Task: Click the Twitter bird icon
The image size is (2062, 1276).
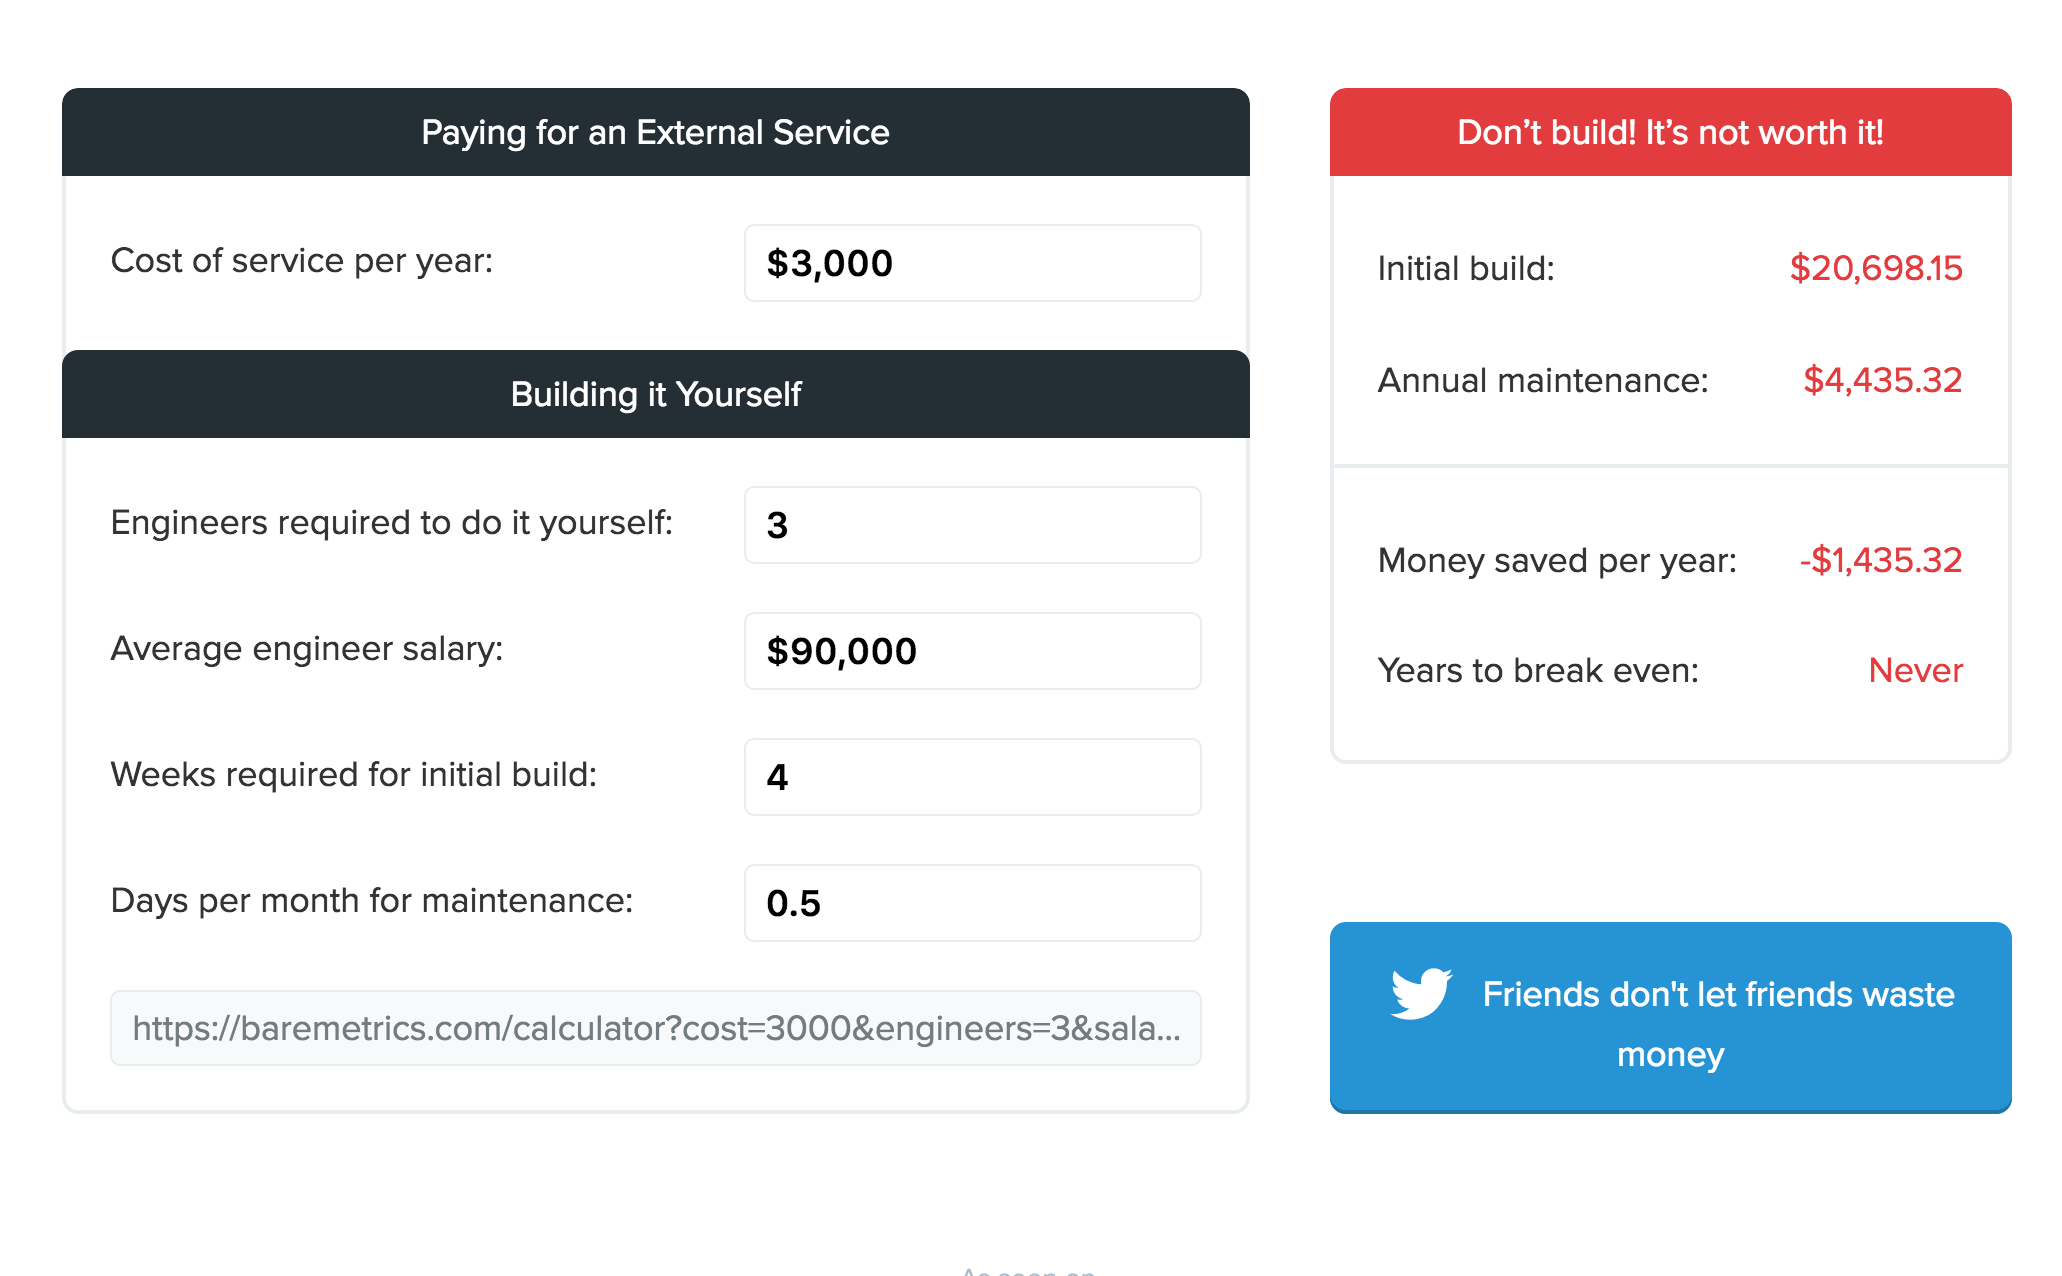Action: [1421, 993]
